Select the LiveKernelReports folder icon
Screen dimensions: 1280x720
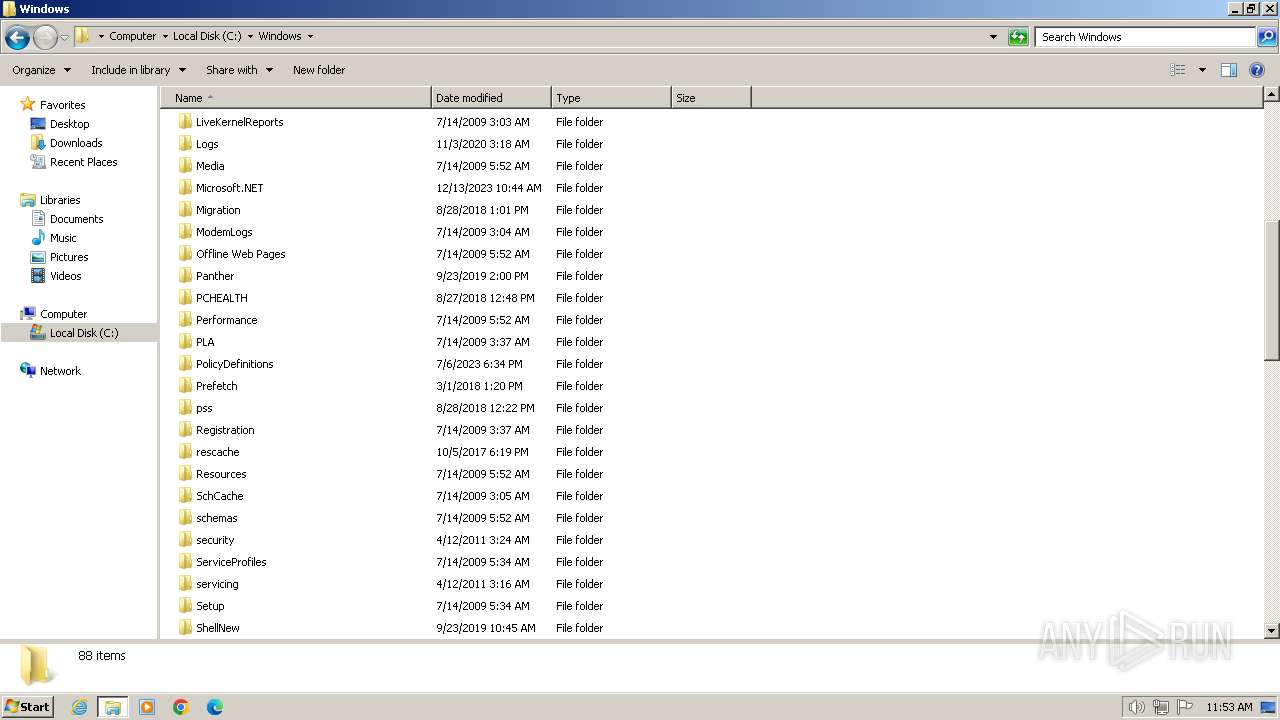(185, 122)
